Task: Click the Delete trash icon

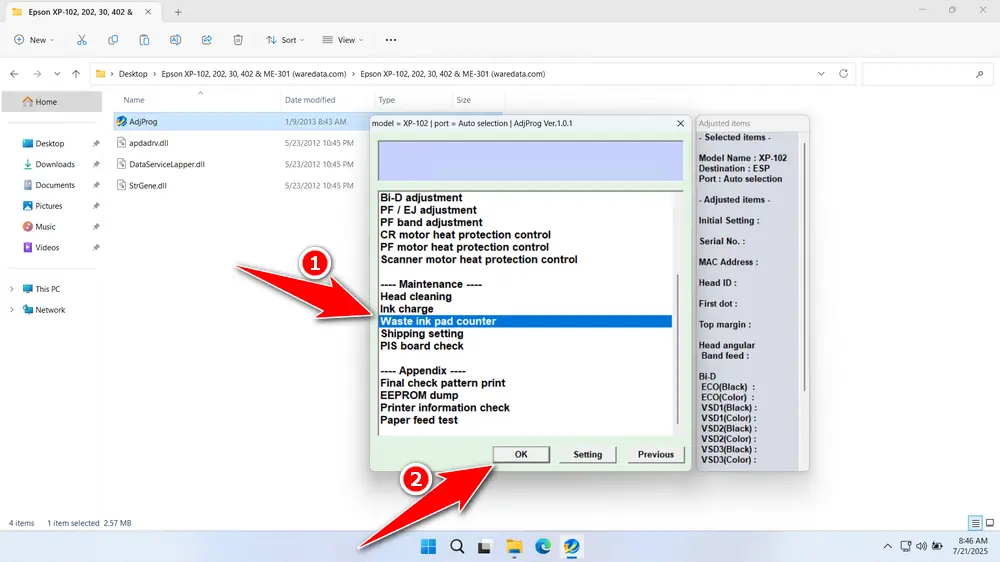Action: point(238,40)
